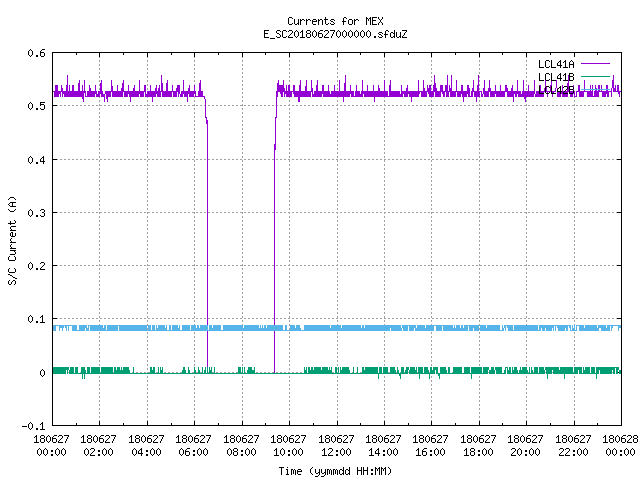Viewport: 640px width, 480px height.
Task: Click the purple LCL41A legend line sample
Action: [595, 64]
